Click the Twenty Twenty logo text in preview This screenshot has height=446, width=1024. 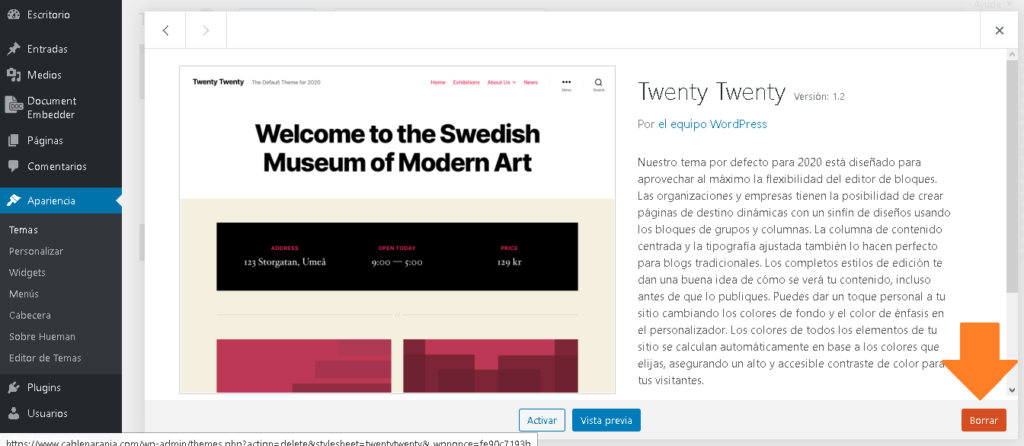point(218,82)
